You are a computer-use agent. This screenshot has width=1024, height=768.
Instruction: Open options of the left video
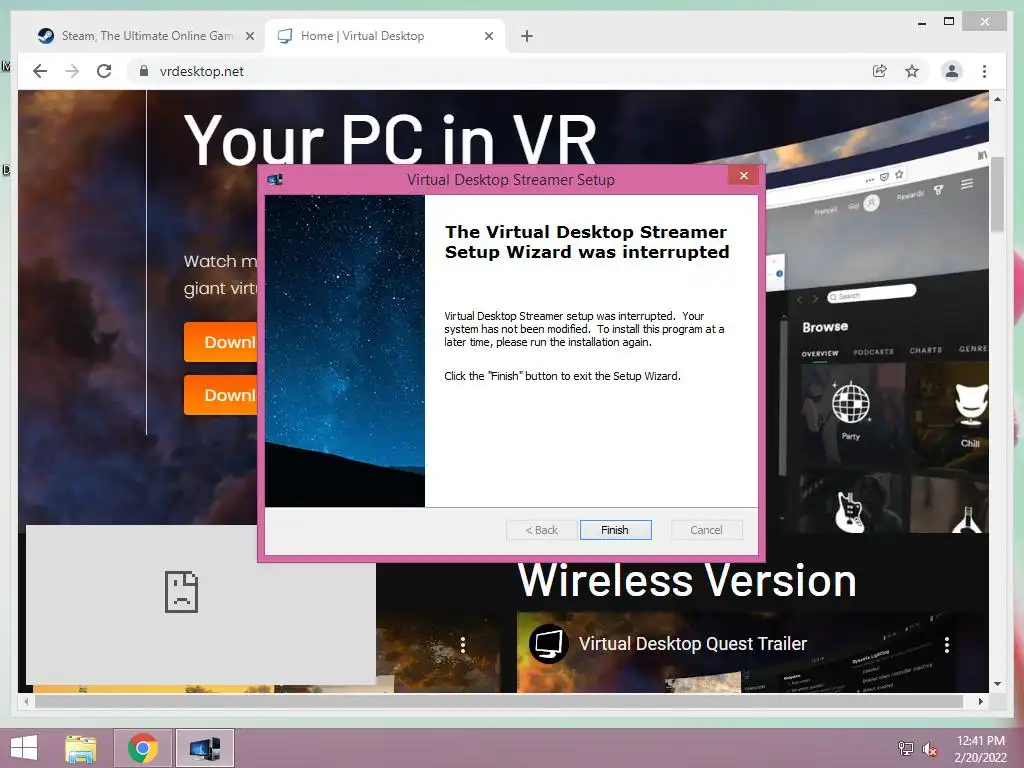[463, 645]
